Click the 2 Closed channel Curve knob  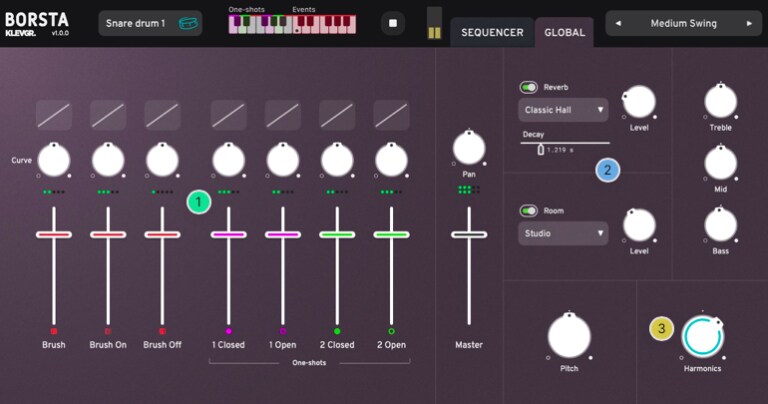(337, 160)
